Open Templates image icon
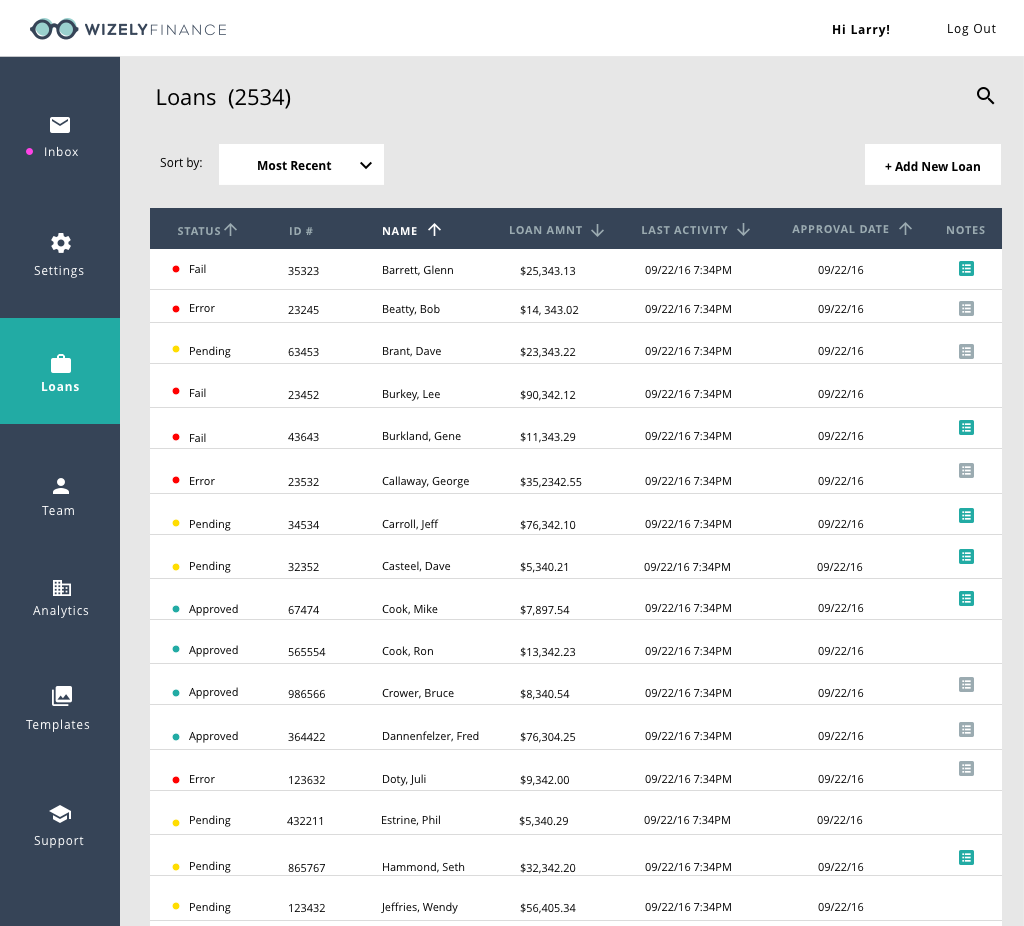Image resolution: width=1024 pixels, height=926 pixels. 62,696
